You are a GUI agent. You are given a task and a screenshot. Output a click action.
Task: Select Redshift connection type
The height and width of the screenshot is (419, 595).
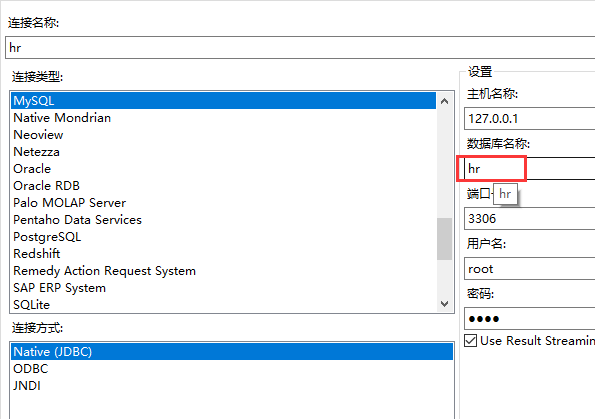click(224, 254)
